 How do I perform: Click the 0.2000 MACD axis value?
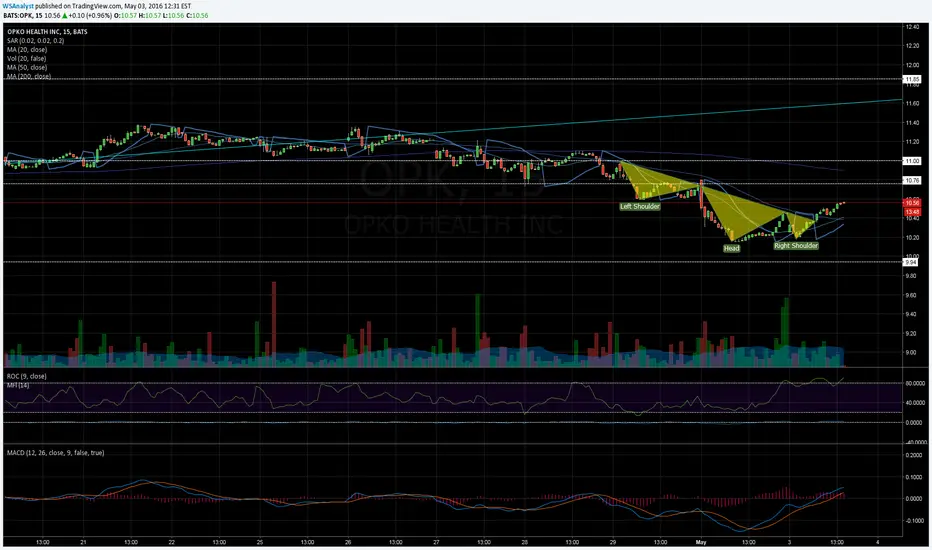(x=914, y=455)
